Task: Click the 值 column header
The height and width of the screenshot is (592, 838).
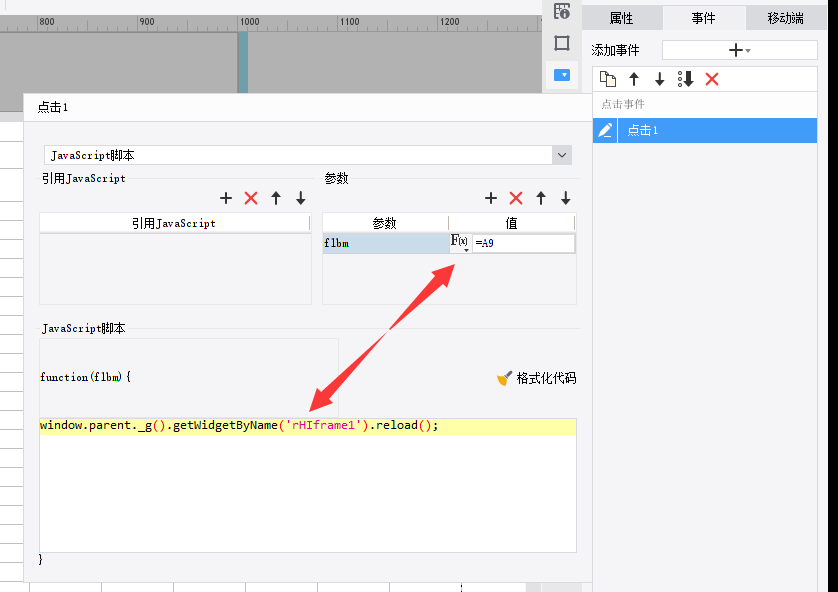Action: point(511,223)
